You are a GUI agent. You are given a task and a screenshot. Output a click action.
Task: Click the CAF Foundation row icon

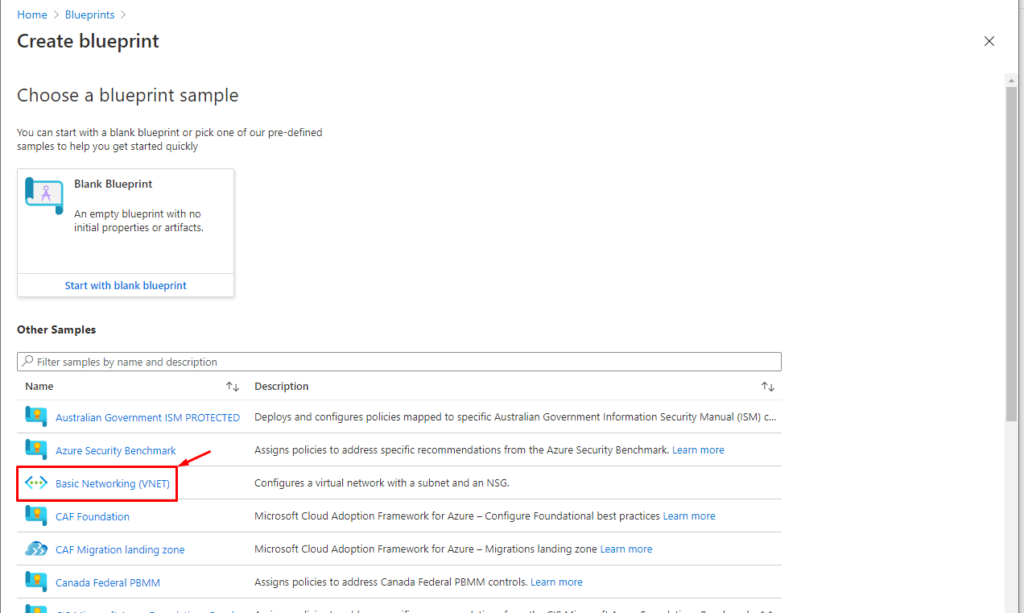tap(36, 515)
